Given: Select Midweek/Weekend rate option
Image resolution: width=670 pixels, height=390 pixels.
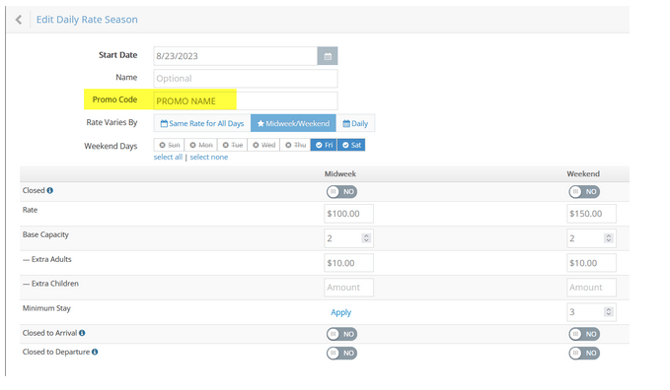Looking at the screenshot, I should (x=294, y=123).
